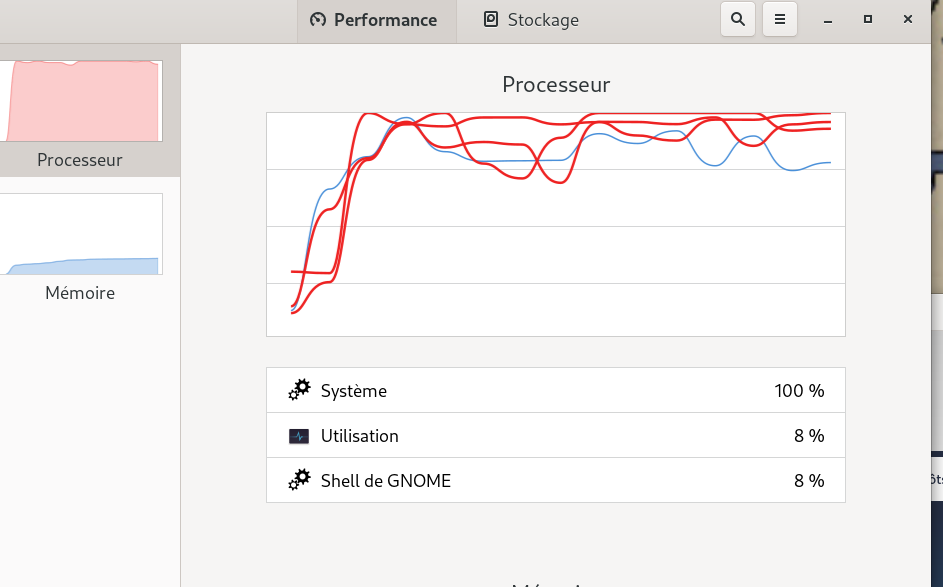Select the Système process row
Viewport: 943px width, 587px height.
pos(556,390)
